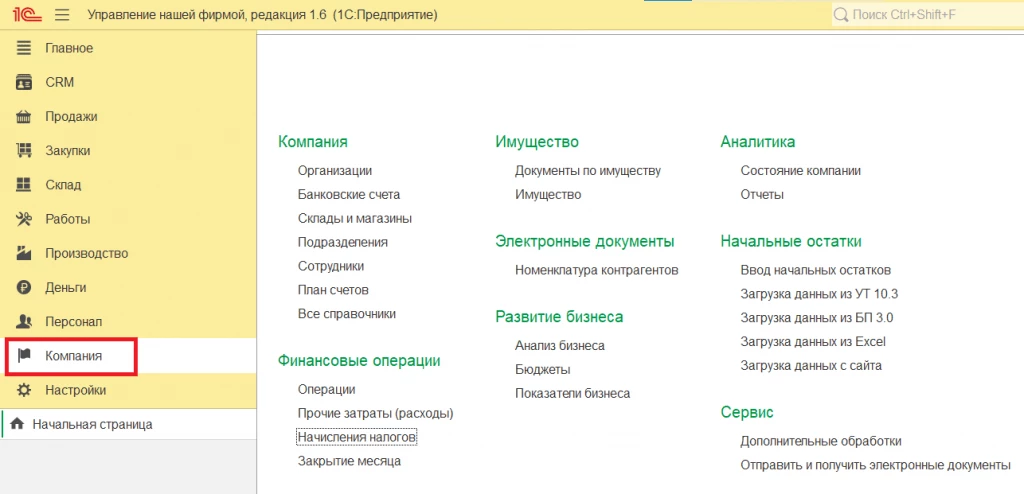
Task: Open Склады и магазины
Action: click(x=355, y=218)
